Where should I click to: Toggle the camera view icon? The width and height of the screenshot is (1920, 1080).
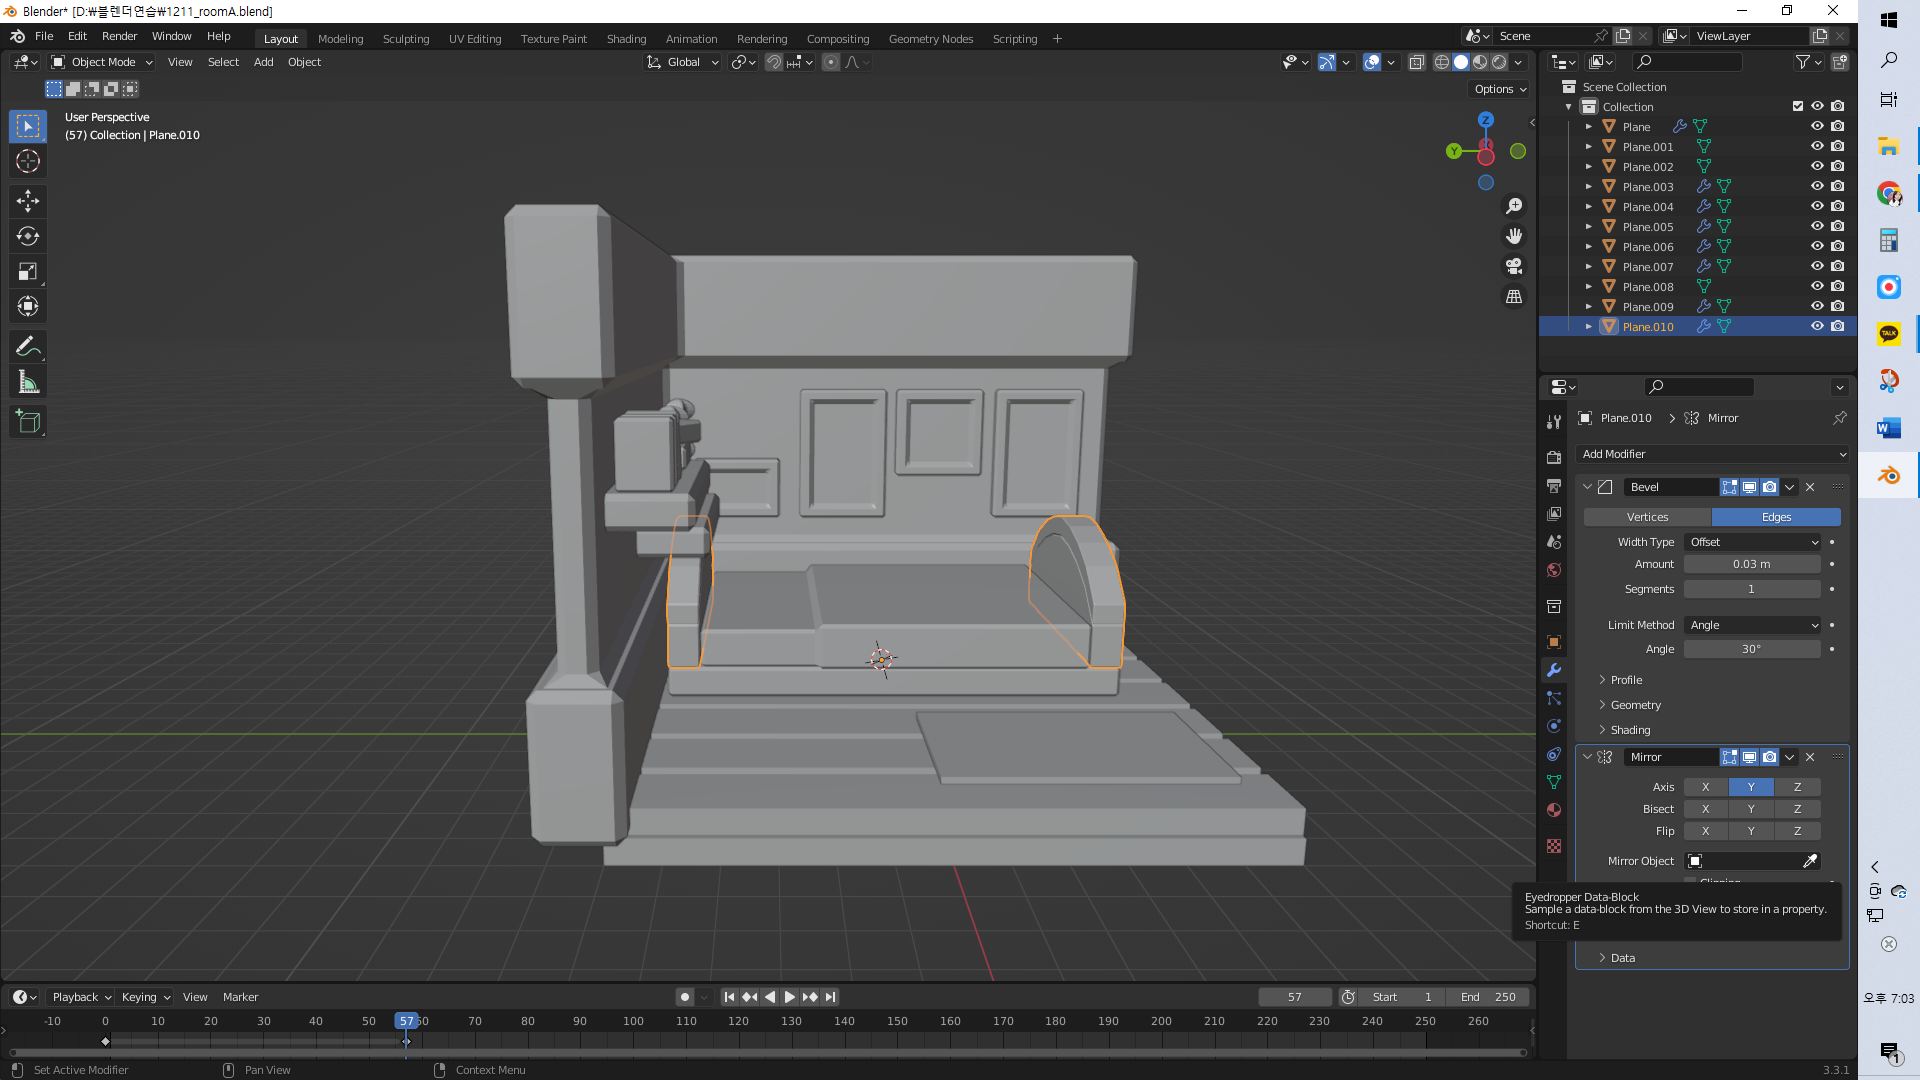pos(1514,266)
